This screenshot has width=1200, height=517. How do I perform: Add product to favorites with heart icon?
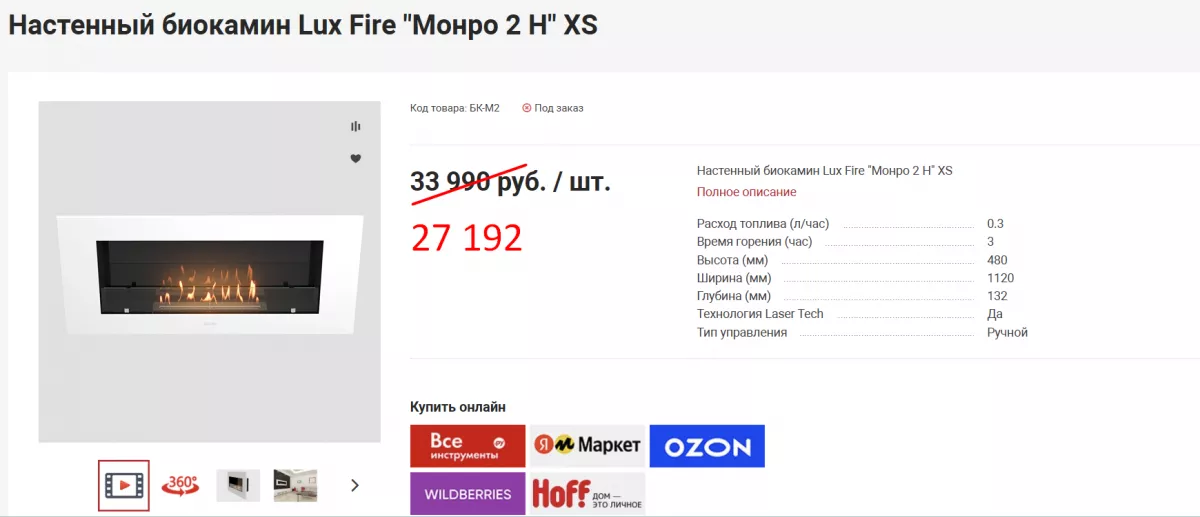click(355, 159)
